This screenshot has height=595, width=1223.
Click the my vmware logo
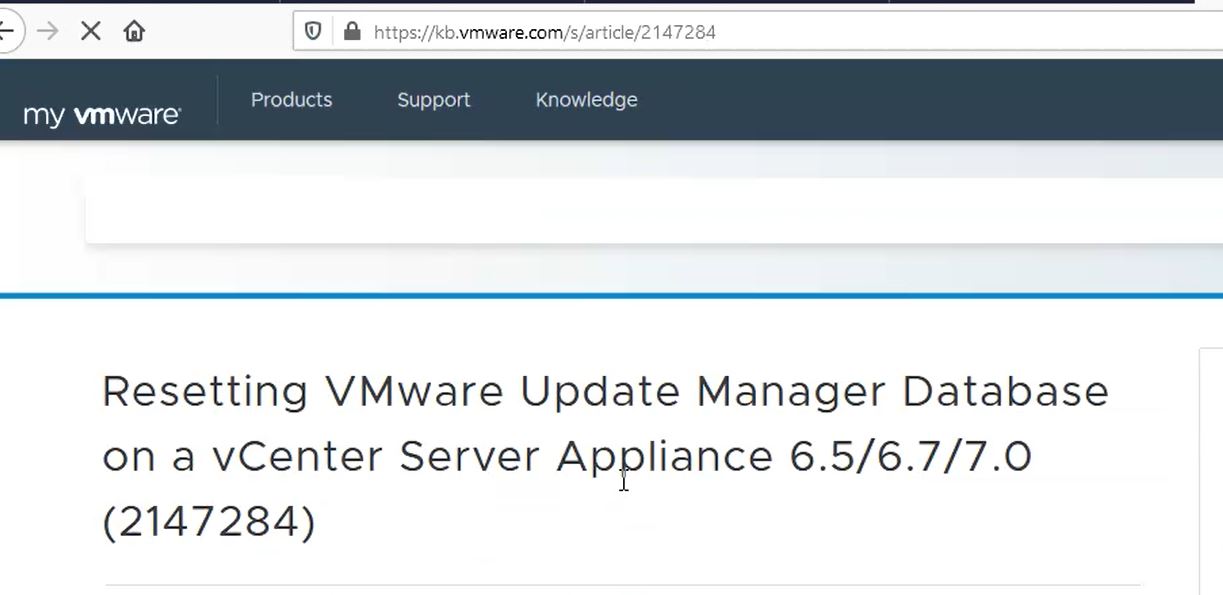click(101, 115)
